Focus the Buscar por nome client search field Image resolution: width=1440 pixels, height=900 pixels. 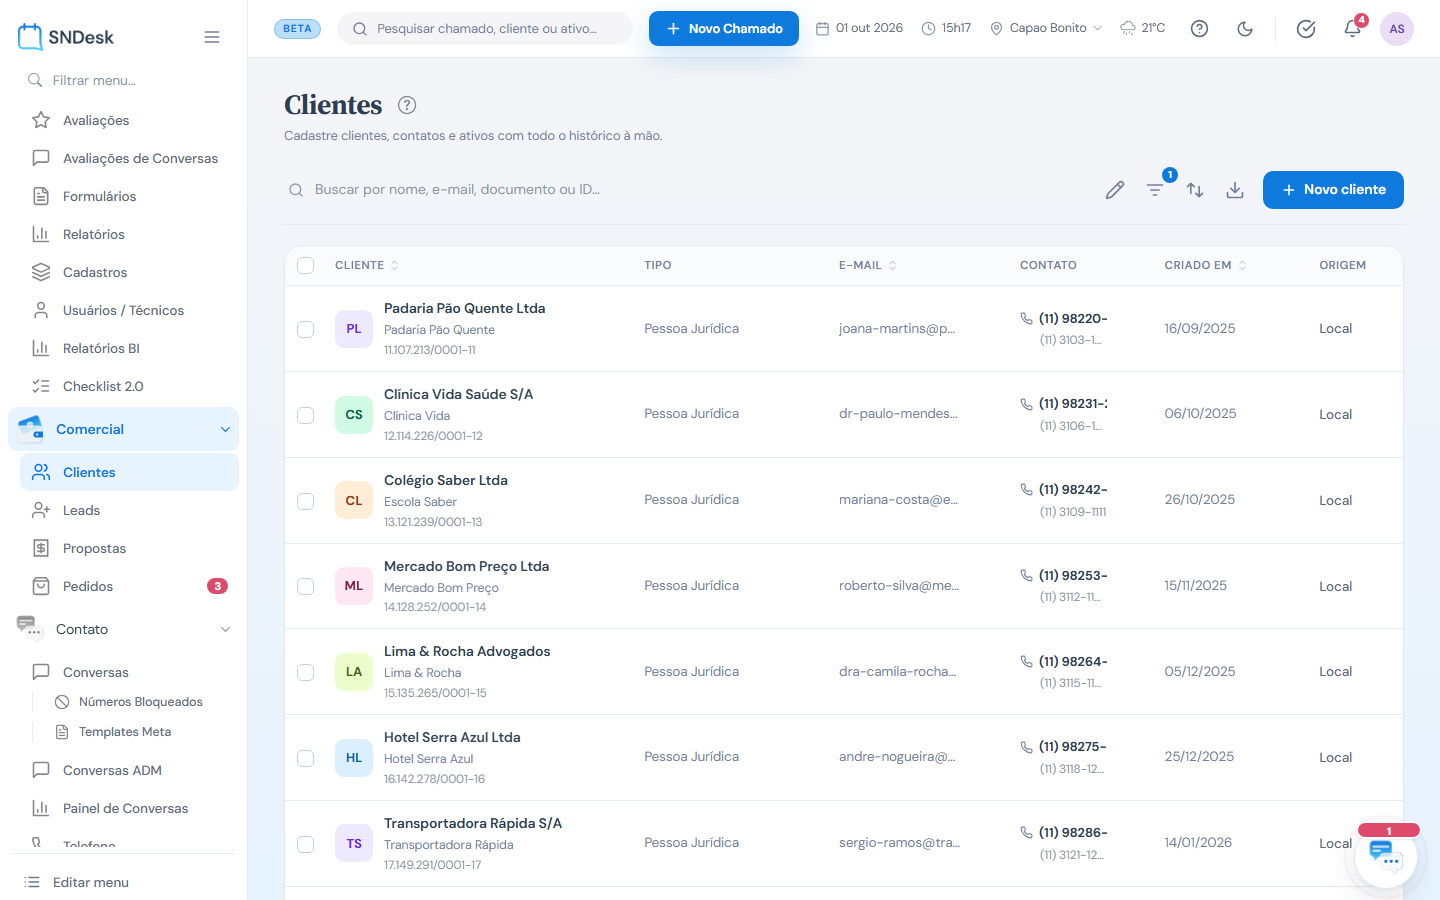click(685, 190)
